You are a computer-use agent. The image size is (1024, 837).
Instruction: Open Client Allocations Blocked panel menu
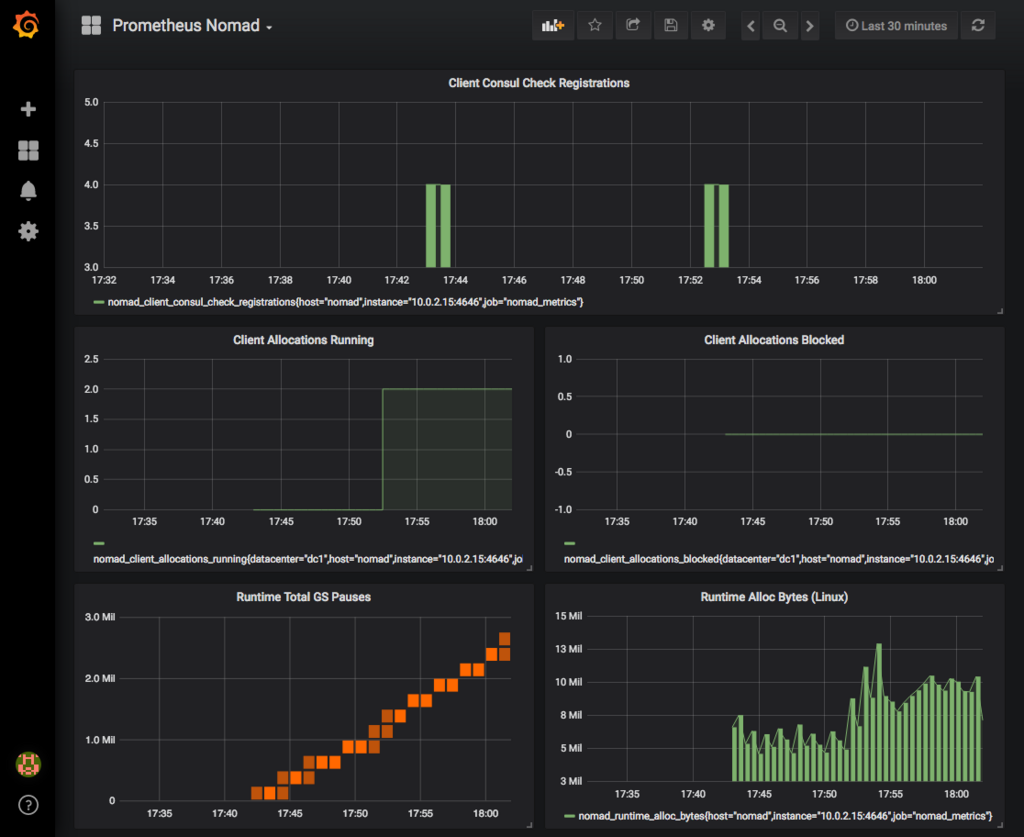(774, 340)
